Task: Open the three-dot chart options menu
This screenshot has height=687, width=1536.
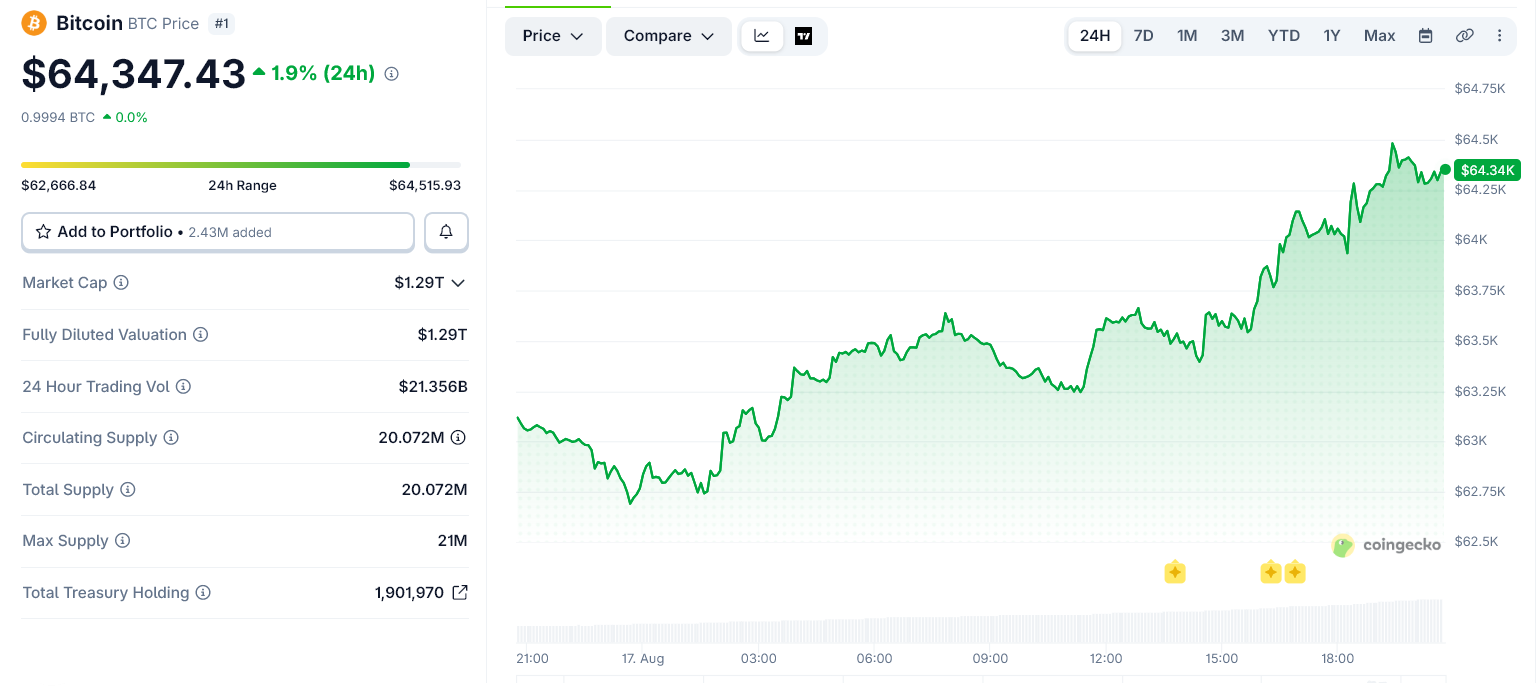Action: (x=1499, y=36)
